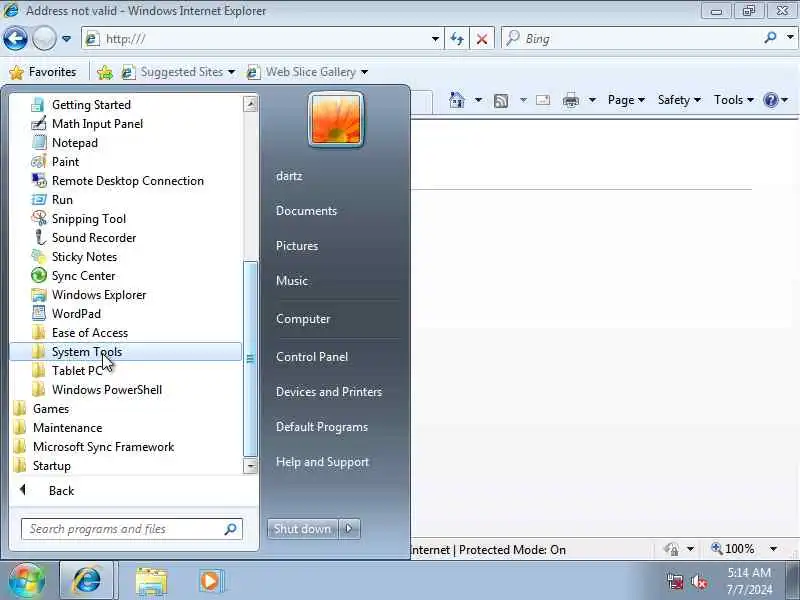Click the Home icon in command bar

(x=457, y=100)
